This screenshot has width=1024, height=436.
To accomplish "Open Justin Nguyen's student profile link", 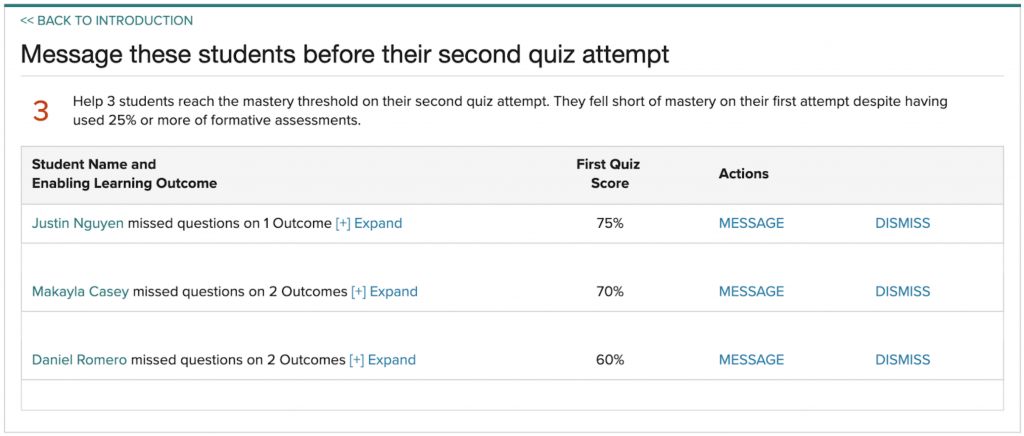I will pyautogui.click(x=78, y=224).
